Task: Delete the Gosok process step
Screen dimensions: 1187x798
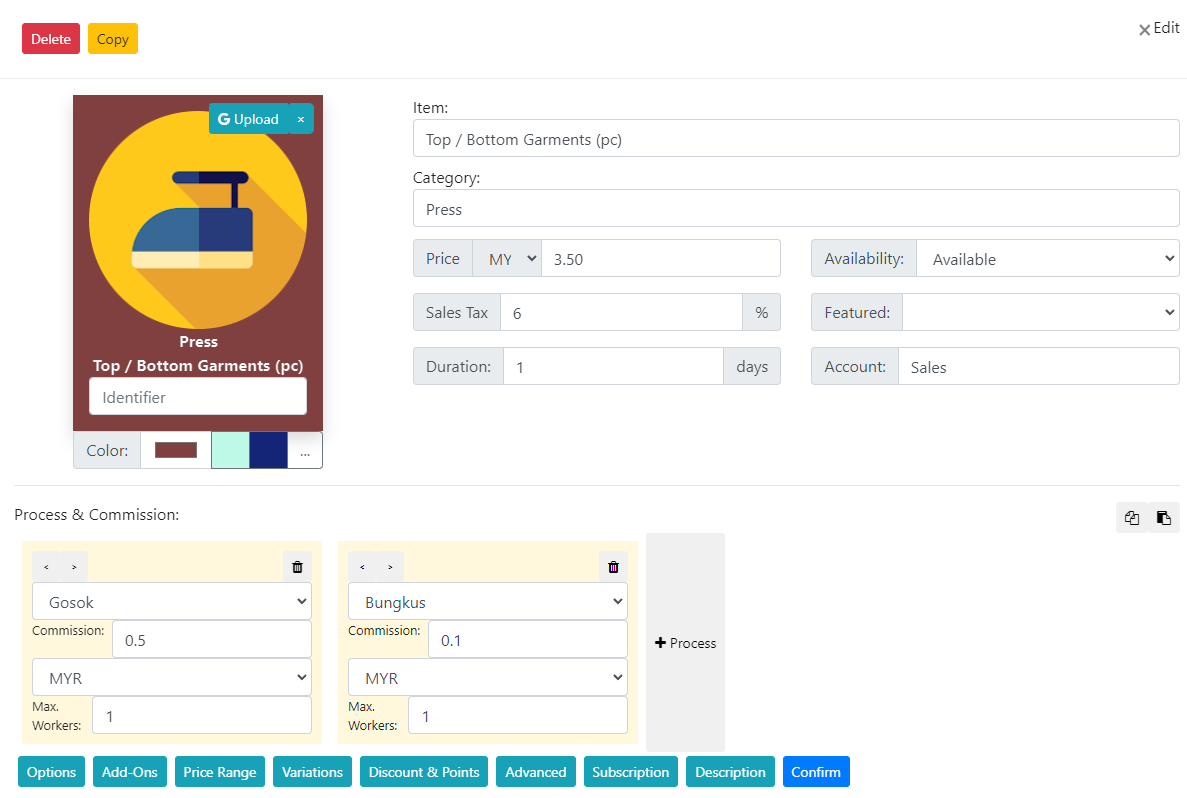Action: tap(296, 566)
